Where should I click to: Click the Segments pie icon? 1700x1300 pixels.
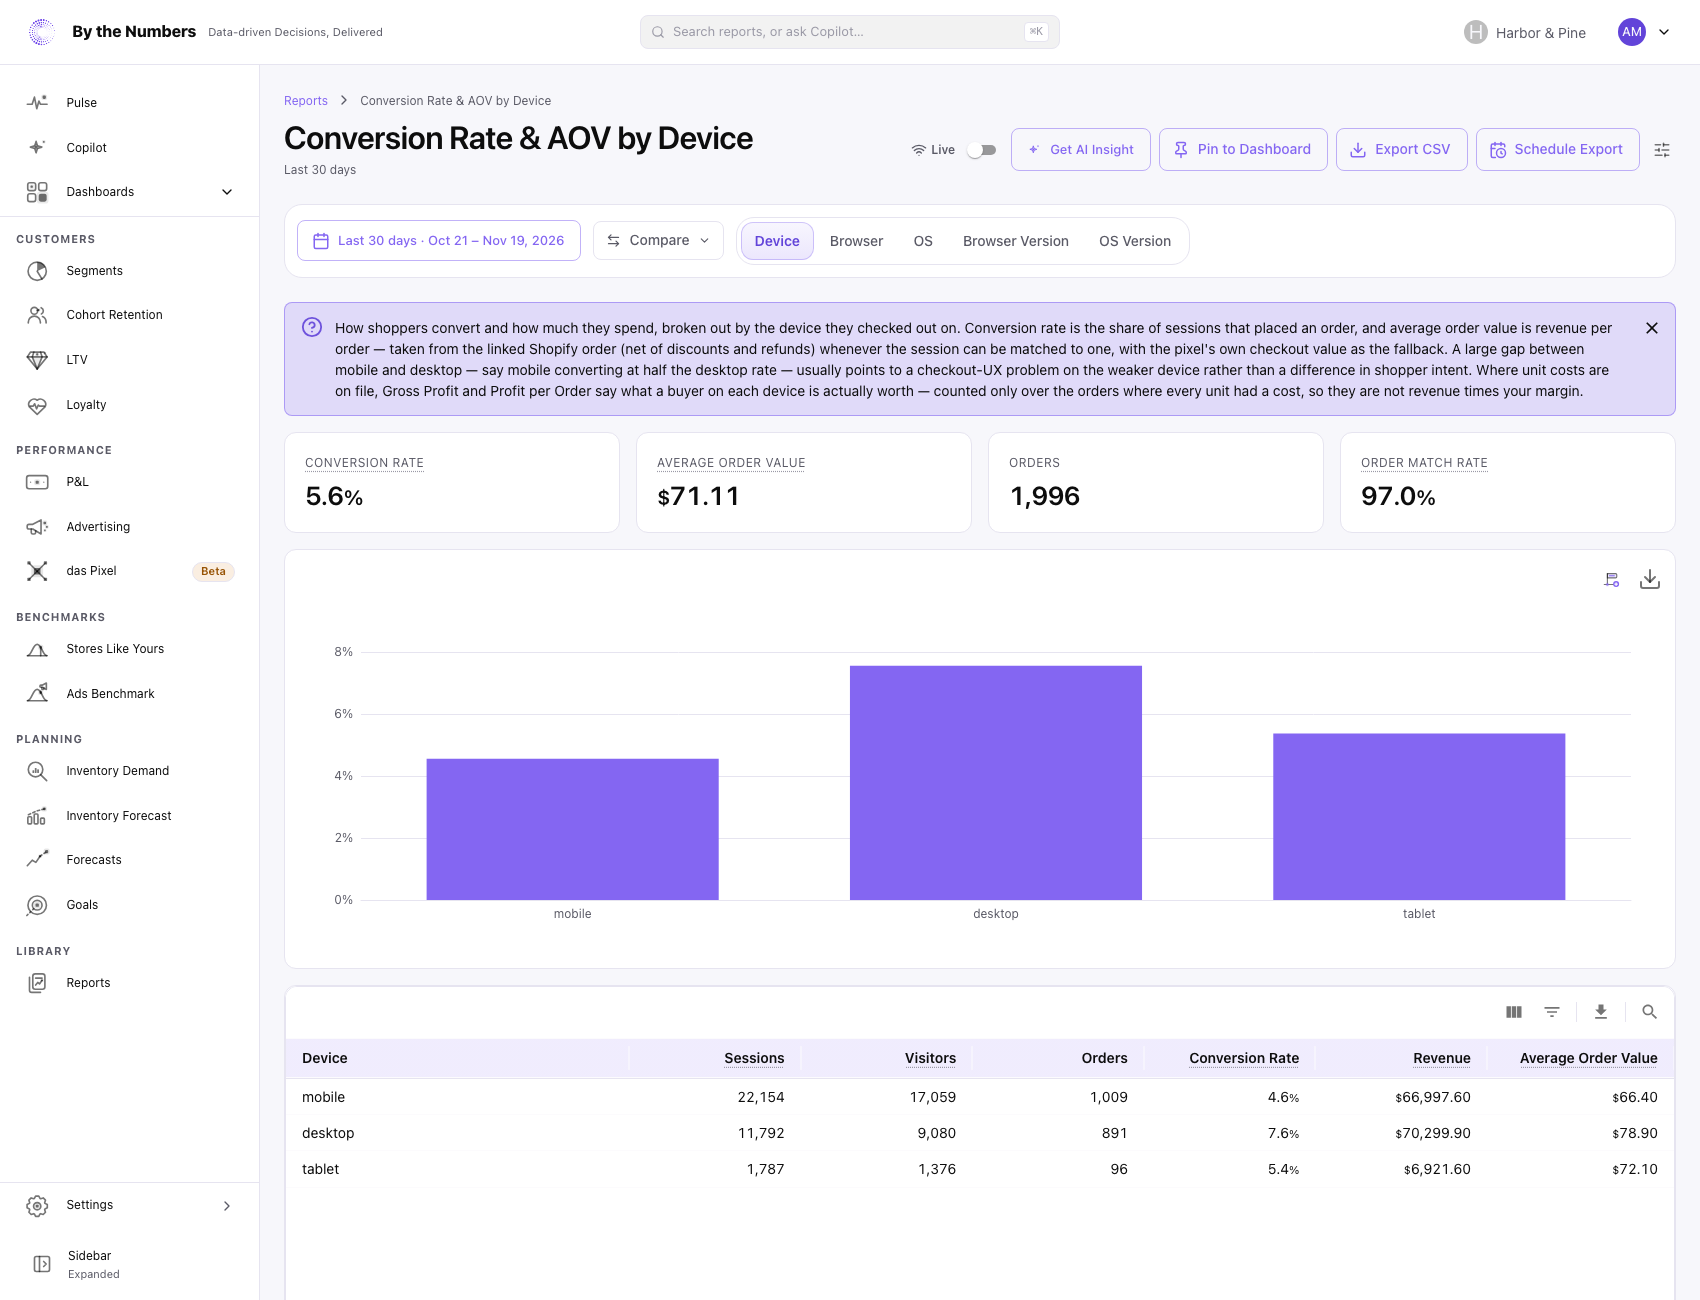coord(37,271)
